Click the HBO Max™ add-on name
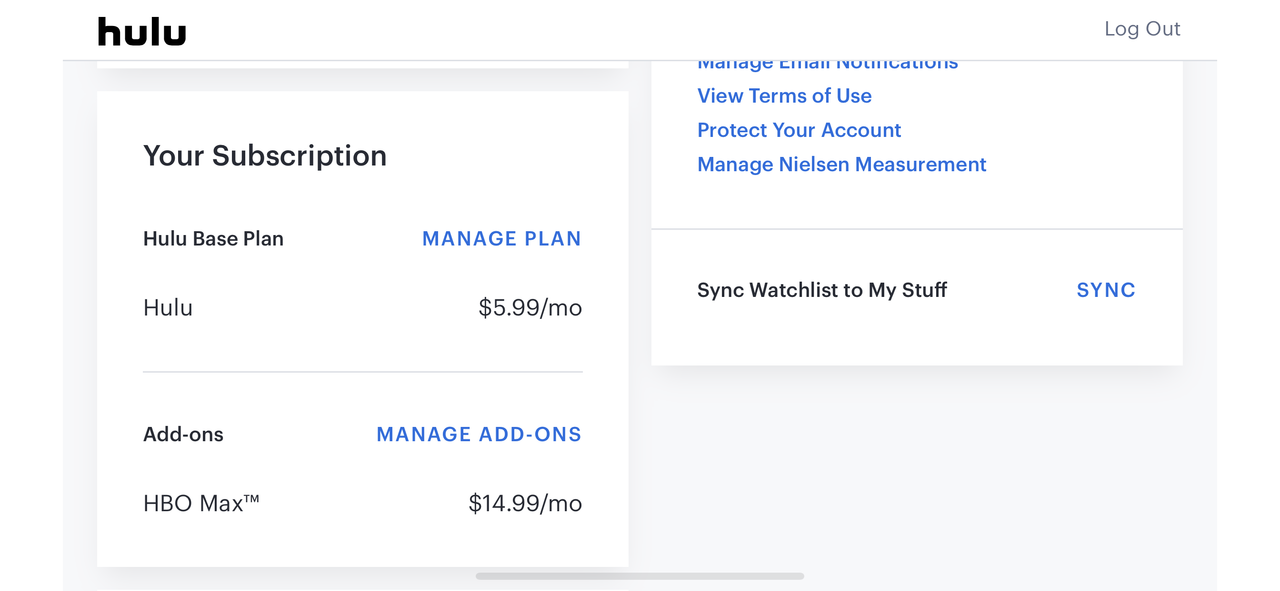The width and height of the screenshot is (1280, 591). coord(201,503)
